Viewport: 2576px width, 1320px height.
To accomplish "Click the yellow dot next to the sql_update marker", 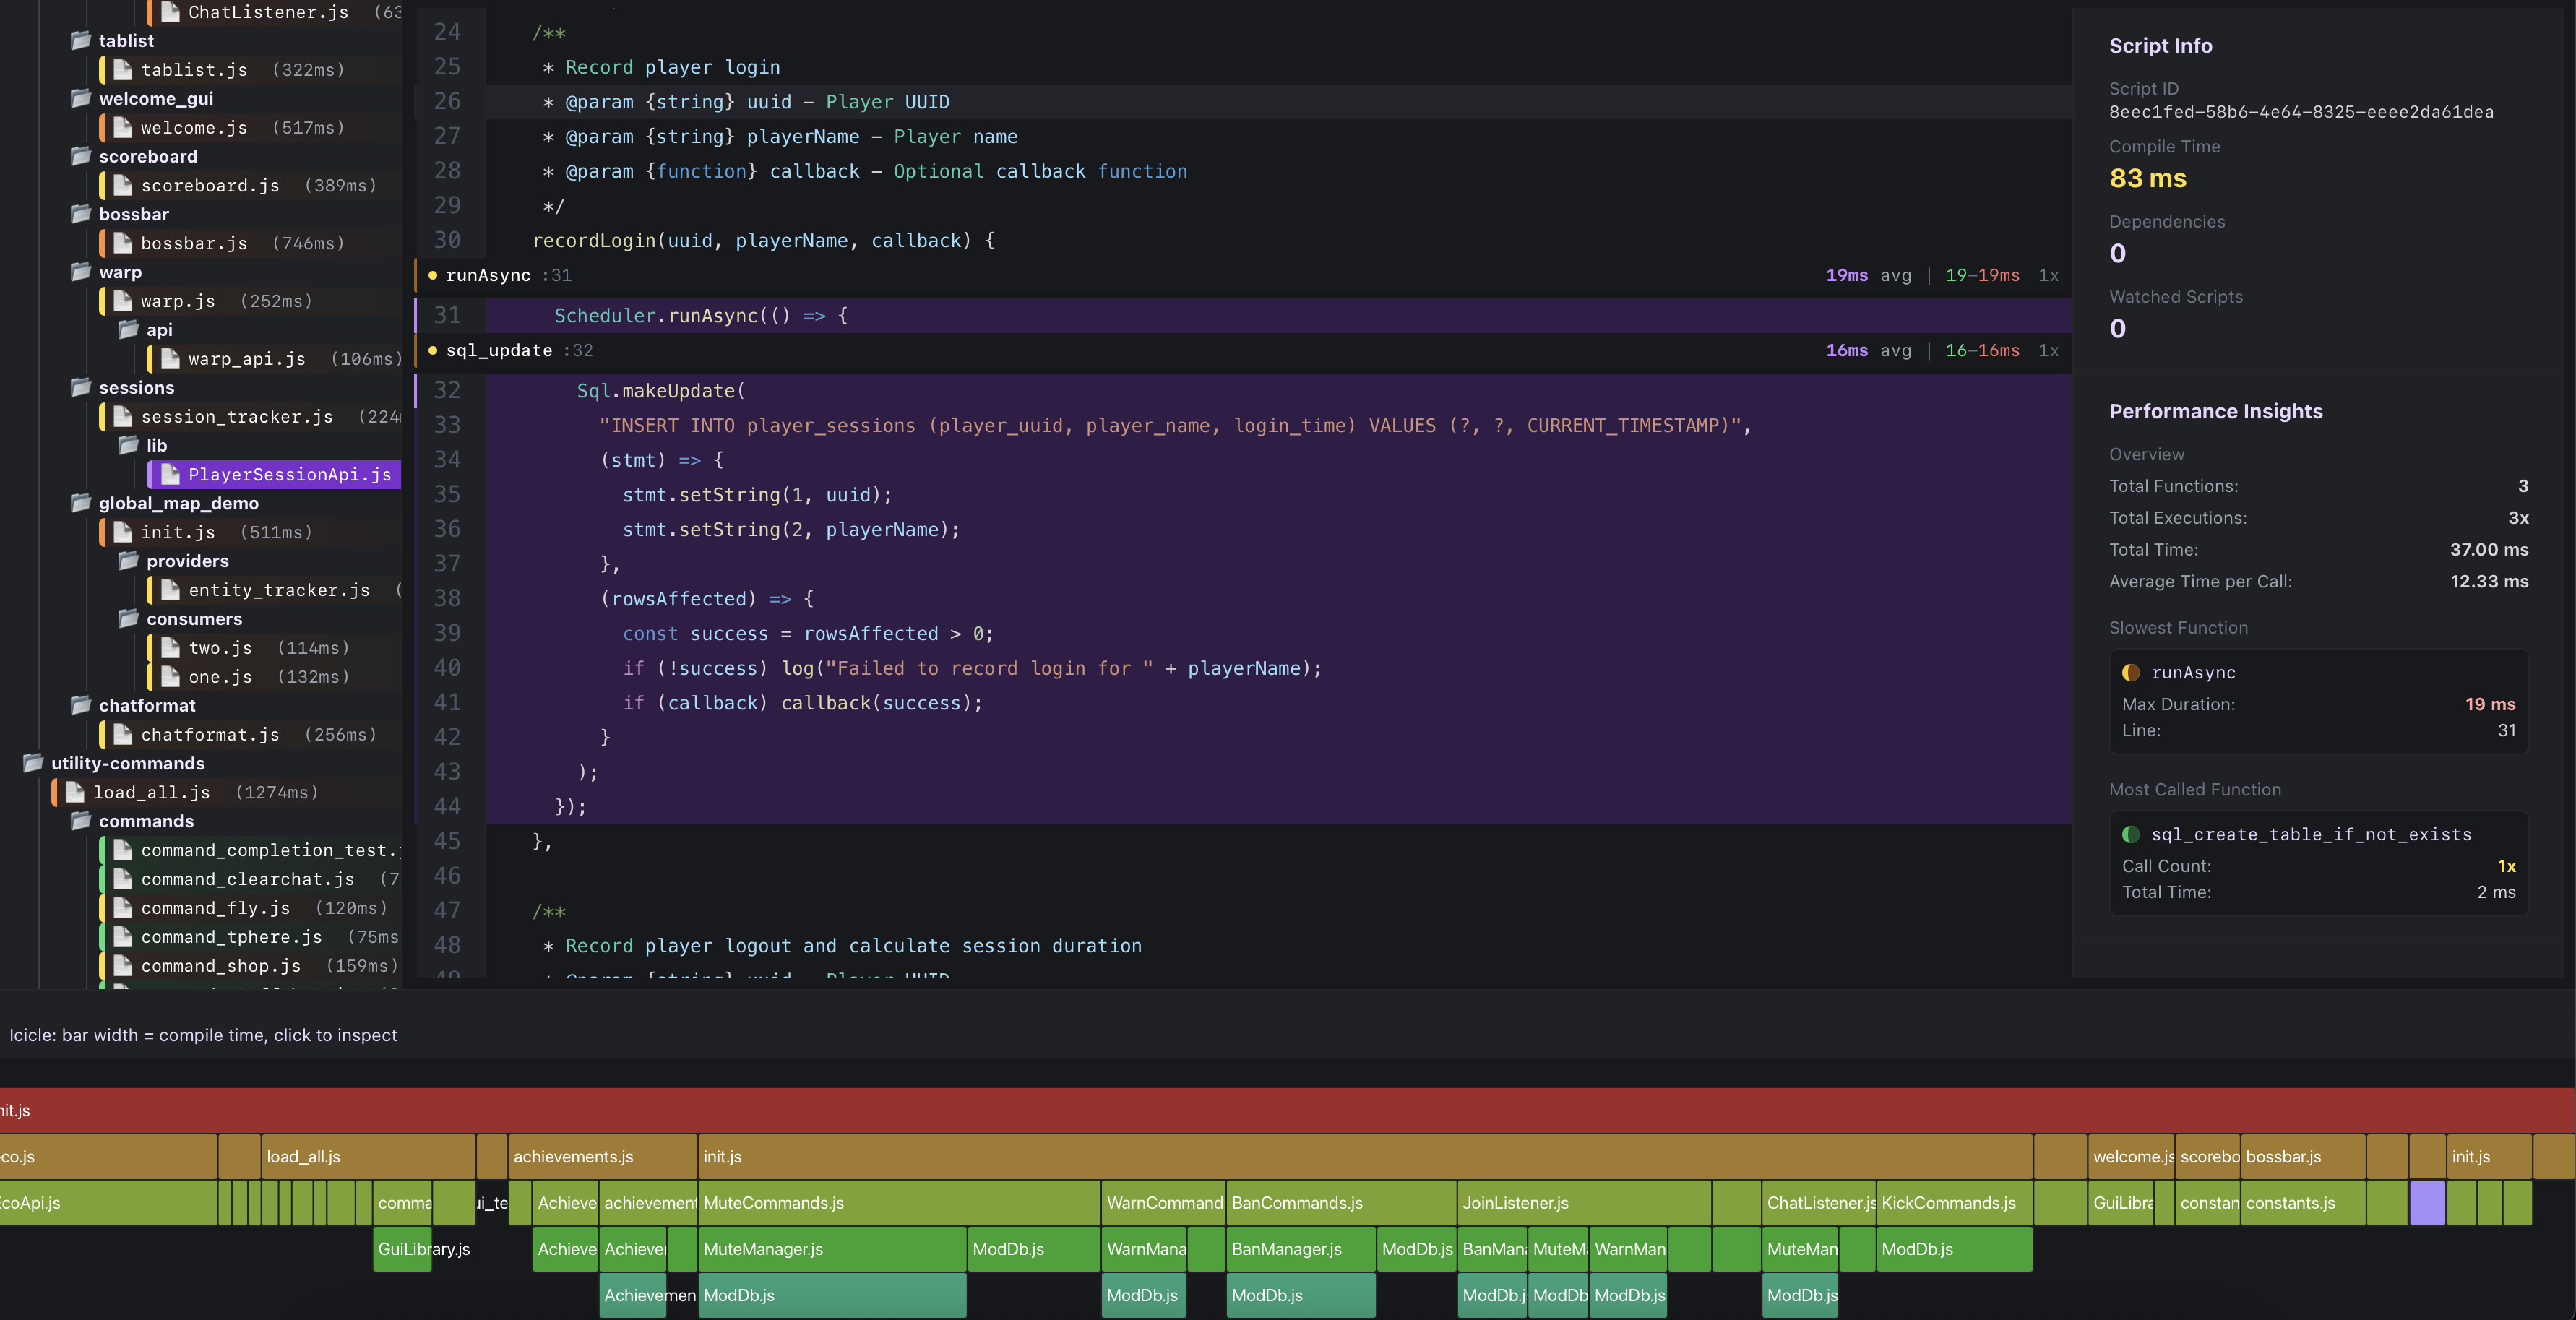I will 432,350.
